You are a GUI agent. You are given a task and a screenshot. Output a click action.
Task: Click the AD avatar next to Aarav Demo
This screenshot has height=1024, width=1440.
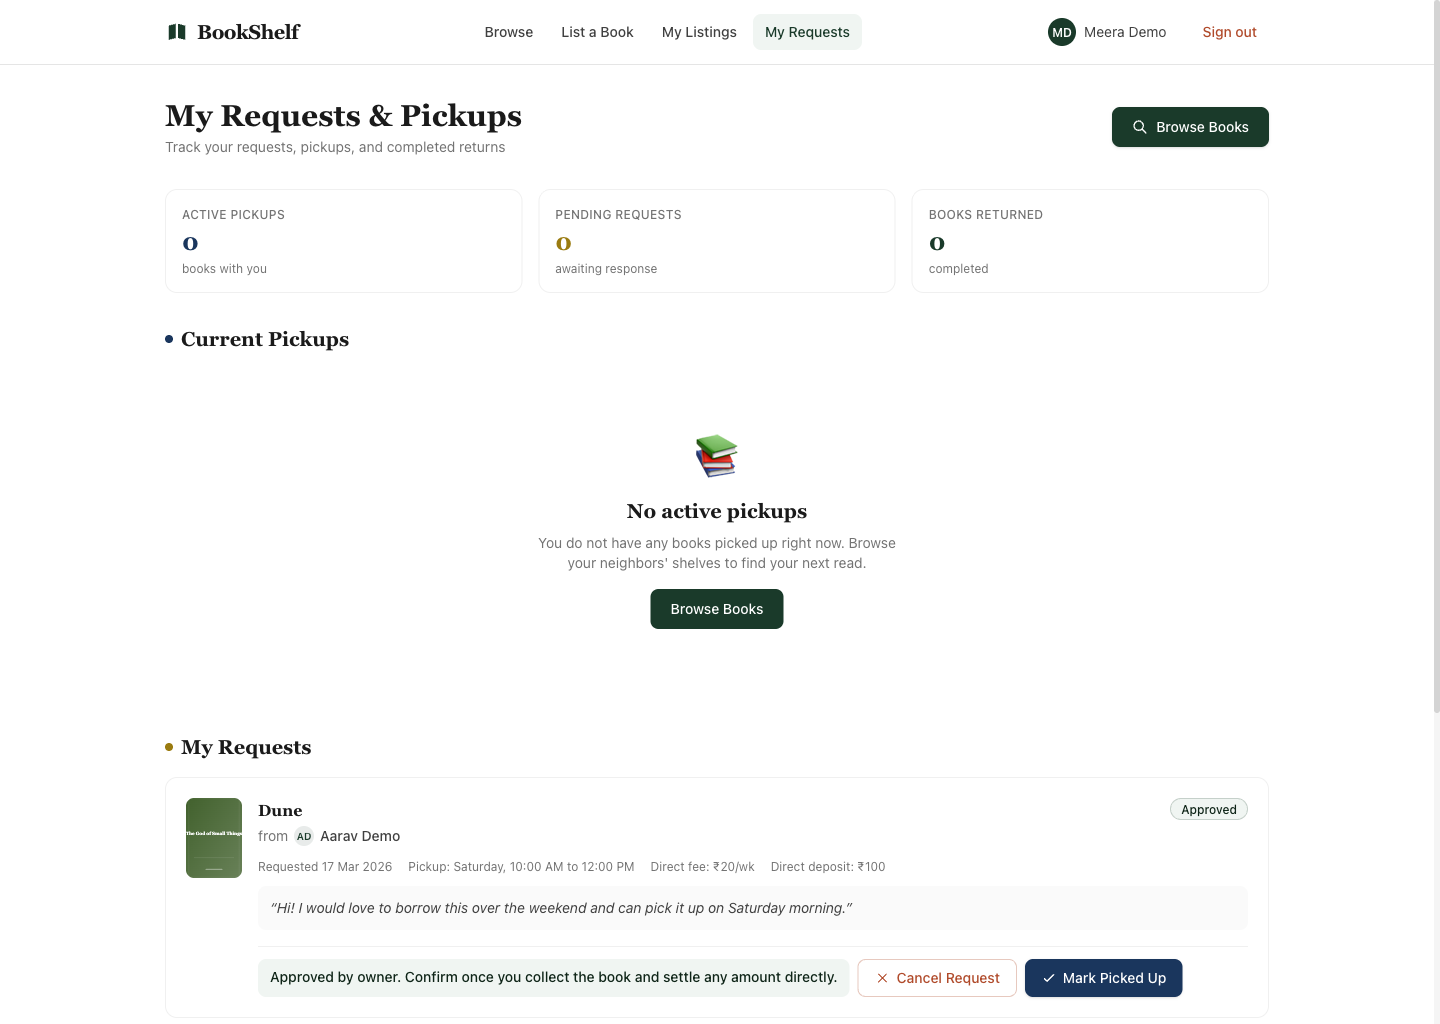304,836
